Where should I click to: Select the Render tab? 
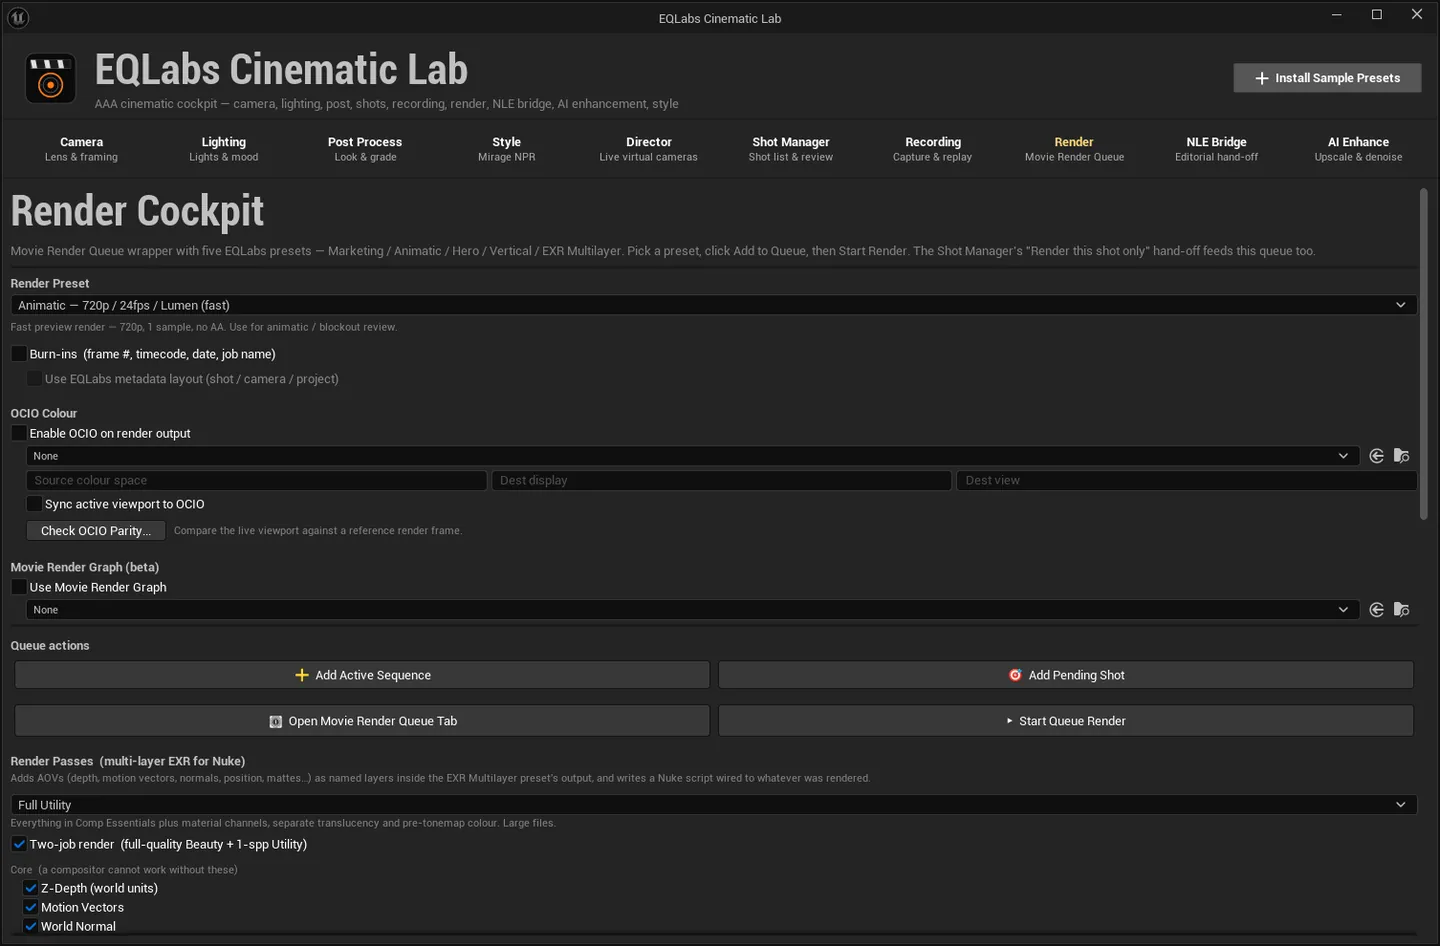click(x=1074, y=149)
